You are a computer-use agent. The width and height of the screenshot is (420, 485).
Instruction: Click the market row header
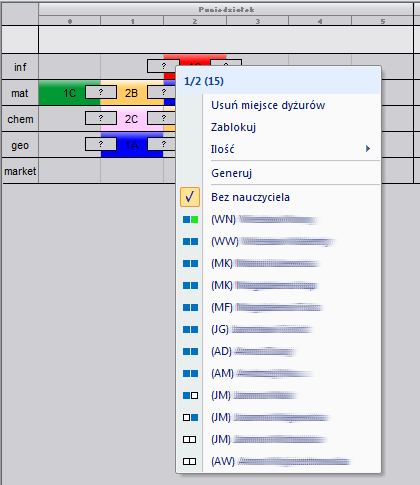20,171
